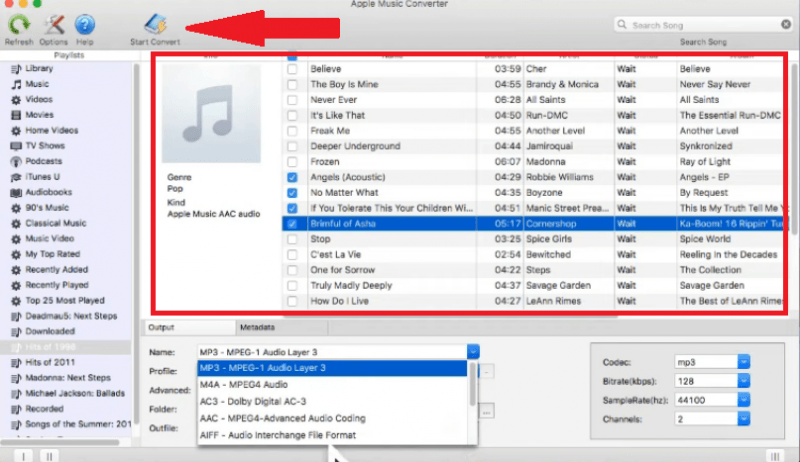
Task: Open Options from the toolbar
Action: tap(54, 25)
